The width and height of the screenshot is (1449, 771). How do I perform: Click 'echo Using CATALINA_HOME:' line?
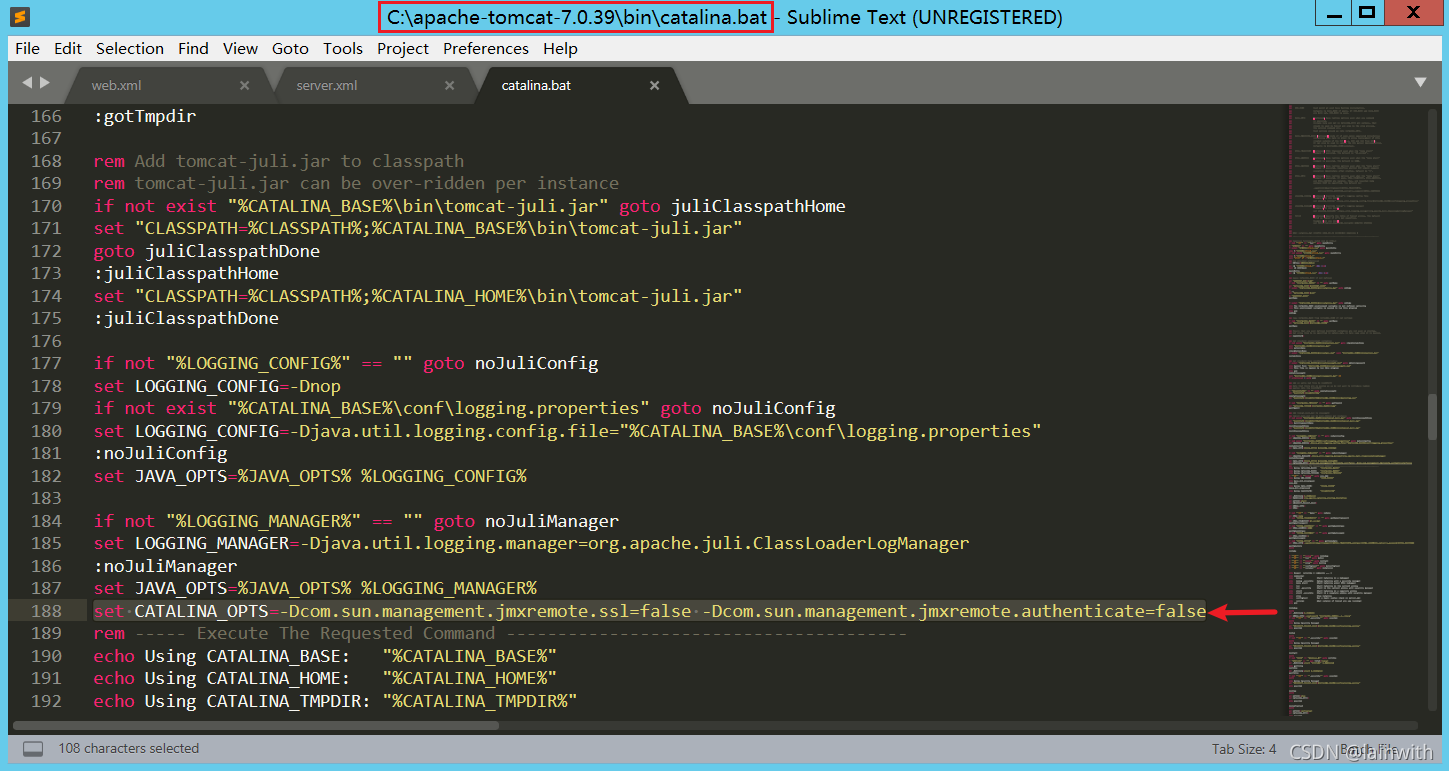325,678
